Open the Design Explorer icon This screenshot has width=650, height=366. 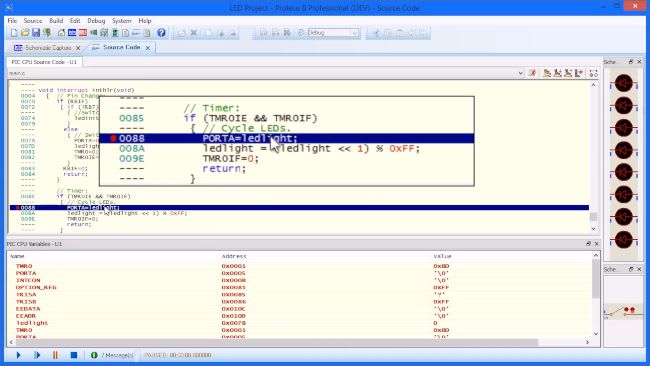point(115,33)
